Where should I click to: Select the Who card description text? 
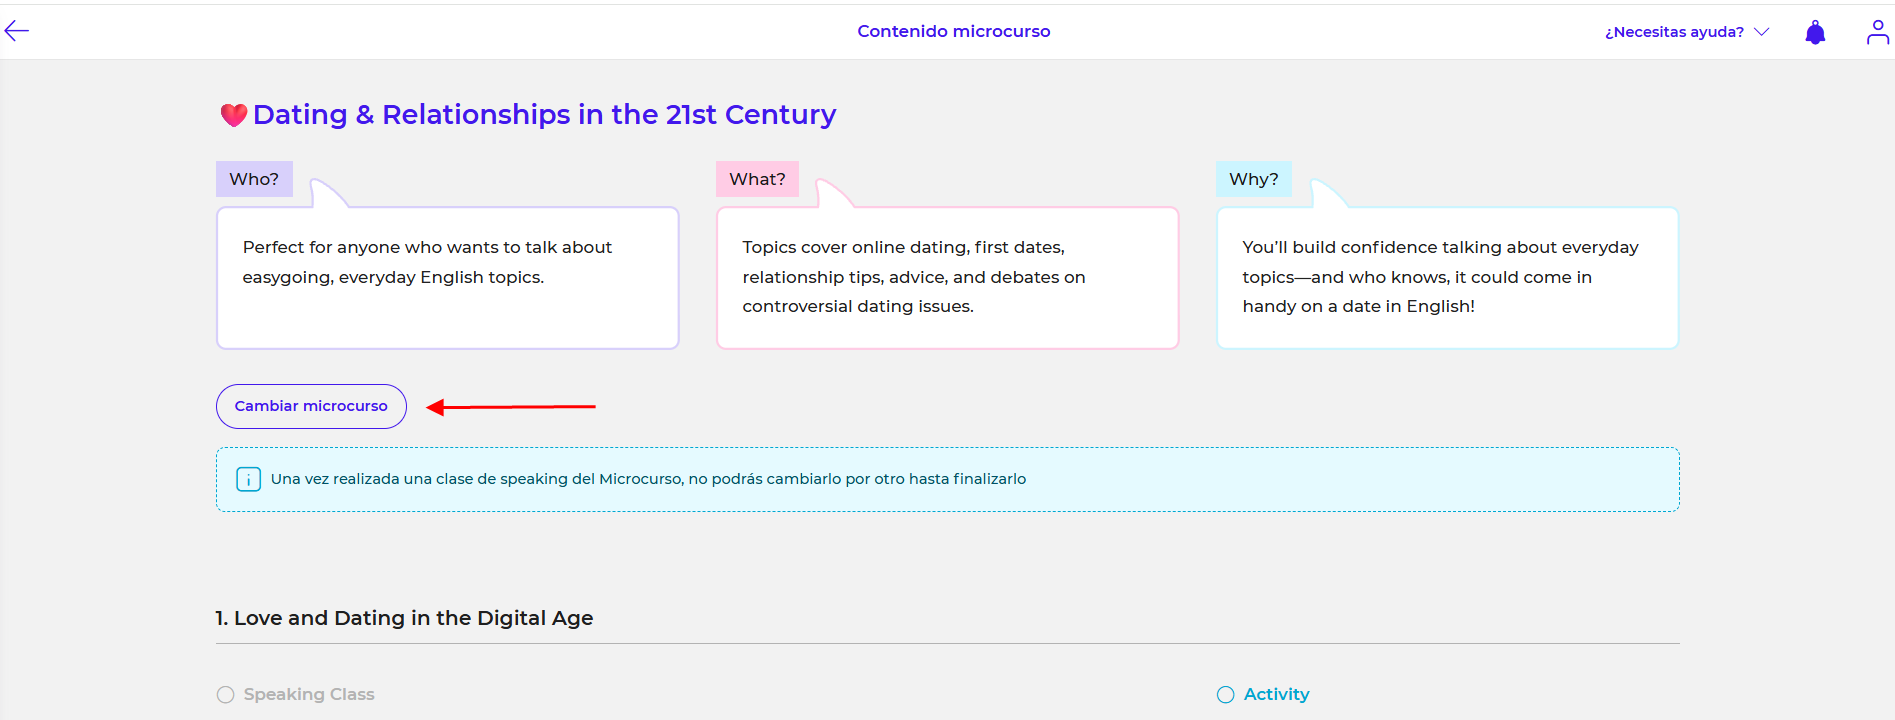click(427, 262)
